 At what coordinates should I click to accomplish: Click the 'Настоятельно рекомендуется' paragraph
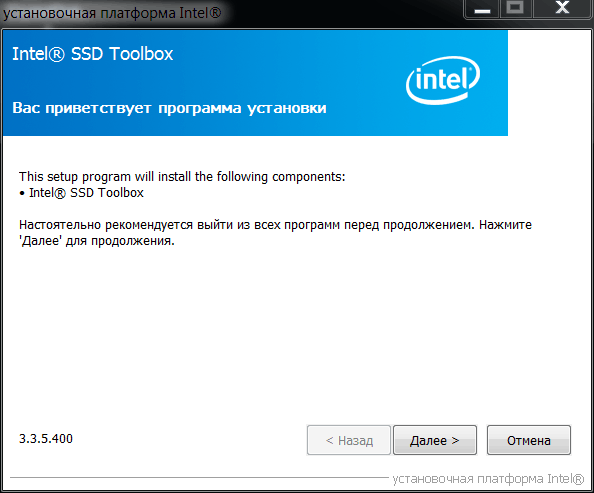coord(275,233)
